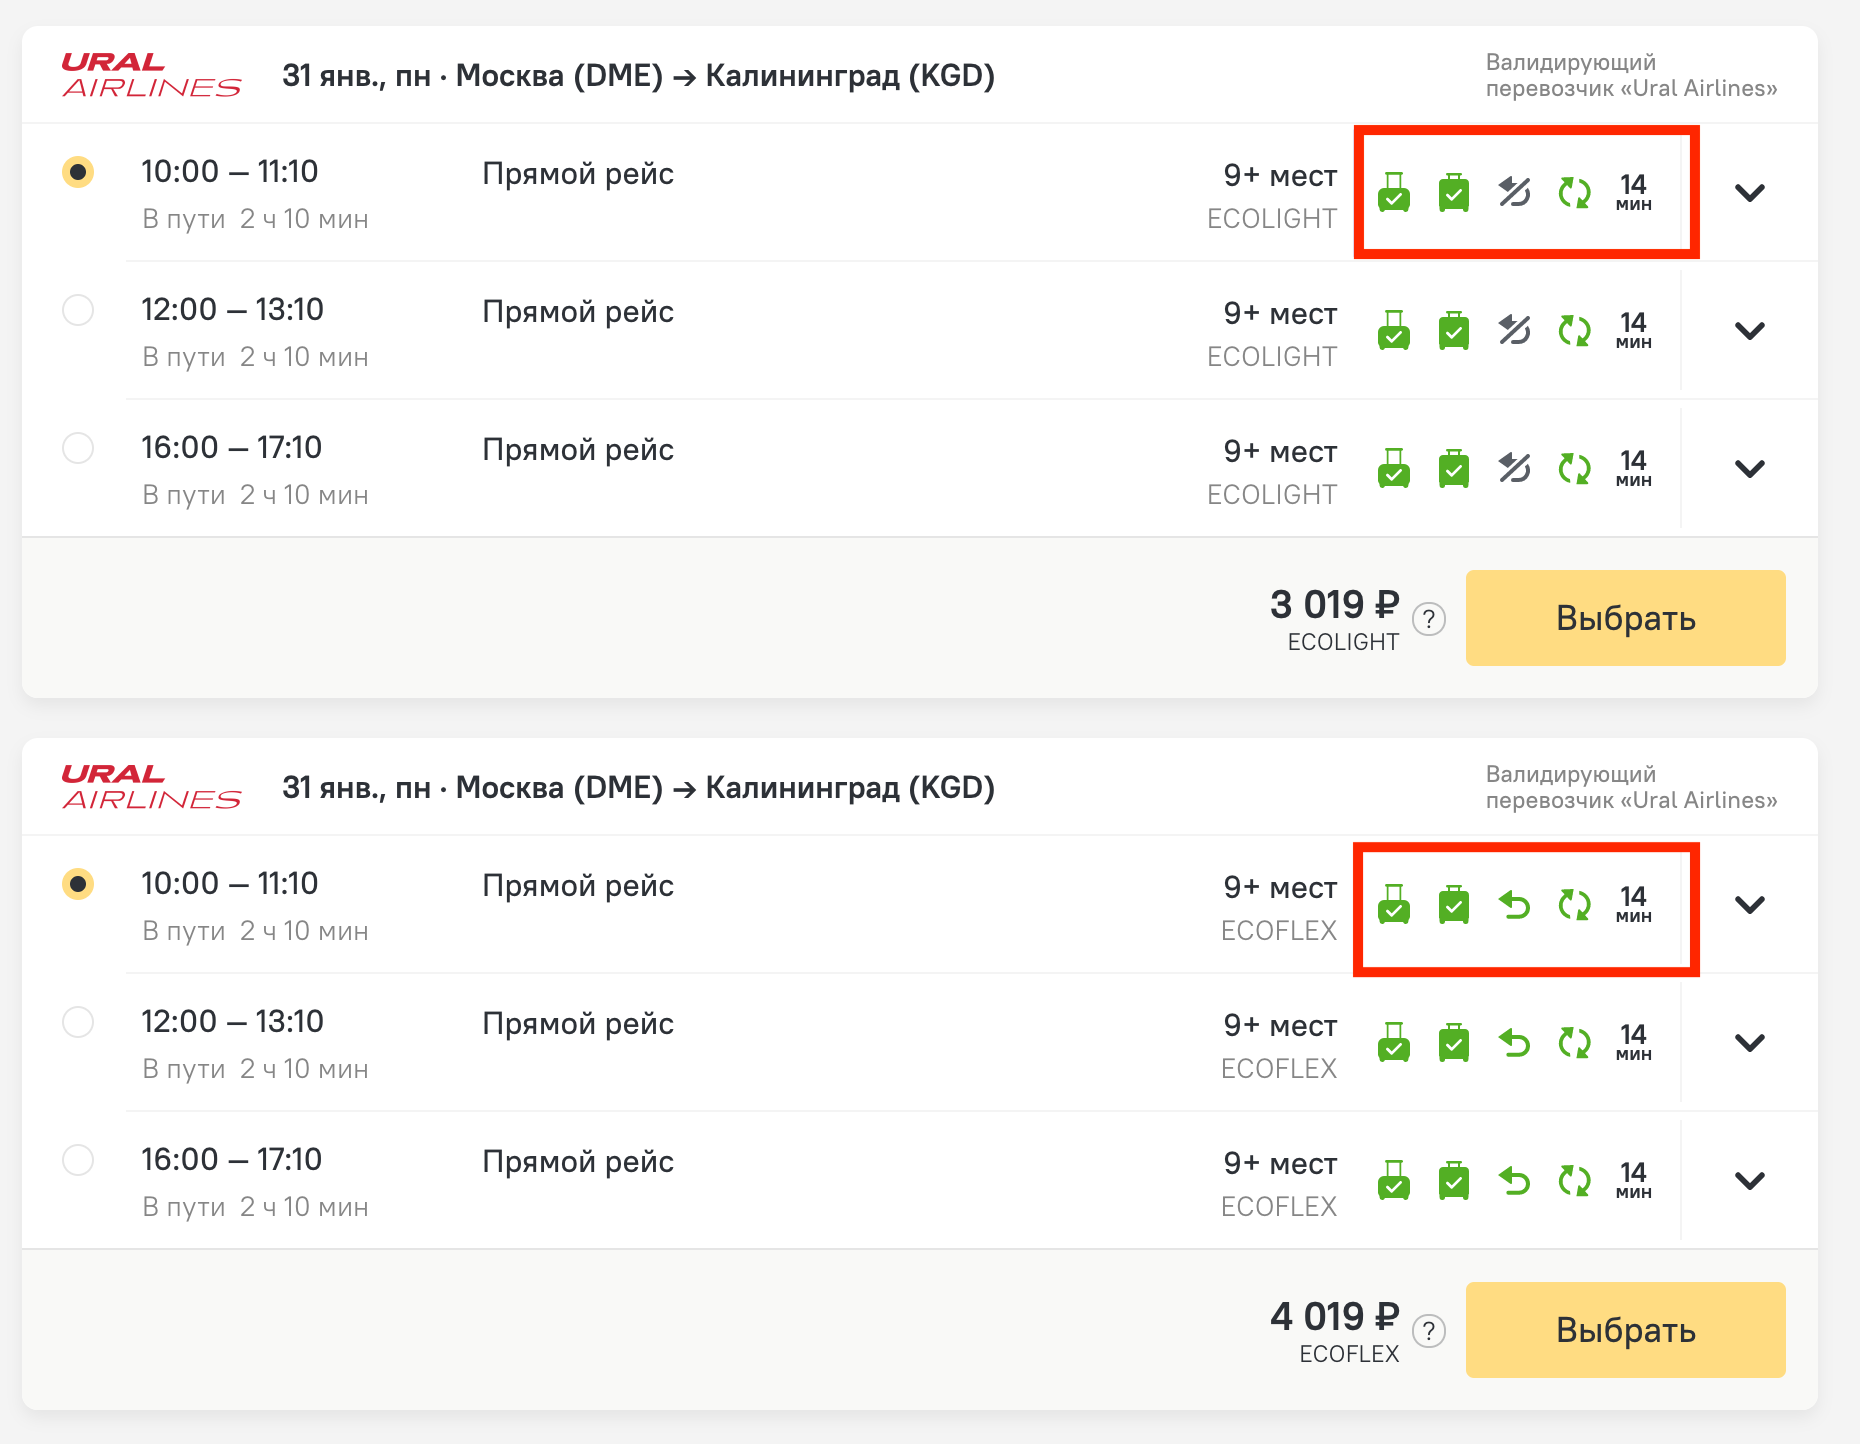Click the exchange arrows icon on ECOFLEX 12:00 flight

point(1574,1042)
